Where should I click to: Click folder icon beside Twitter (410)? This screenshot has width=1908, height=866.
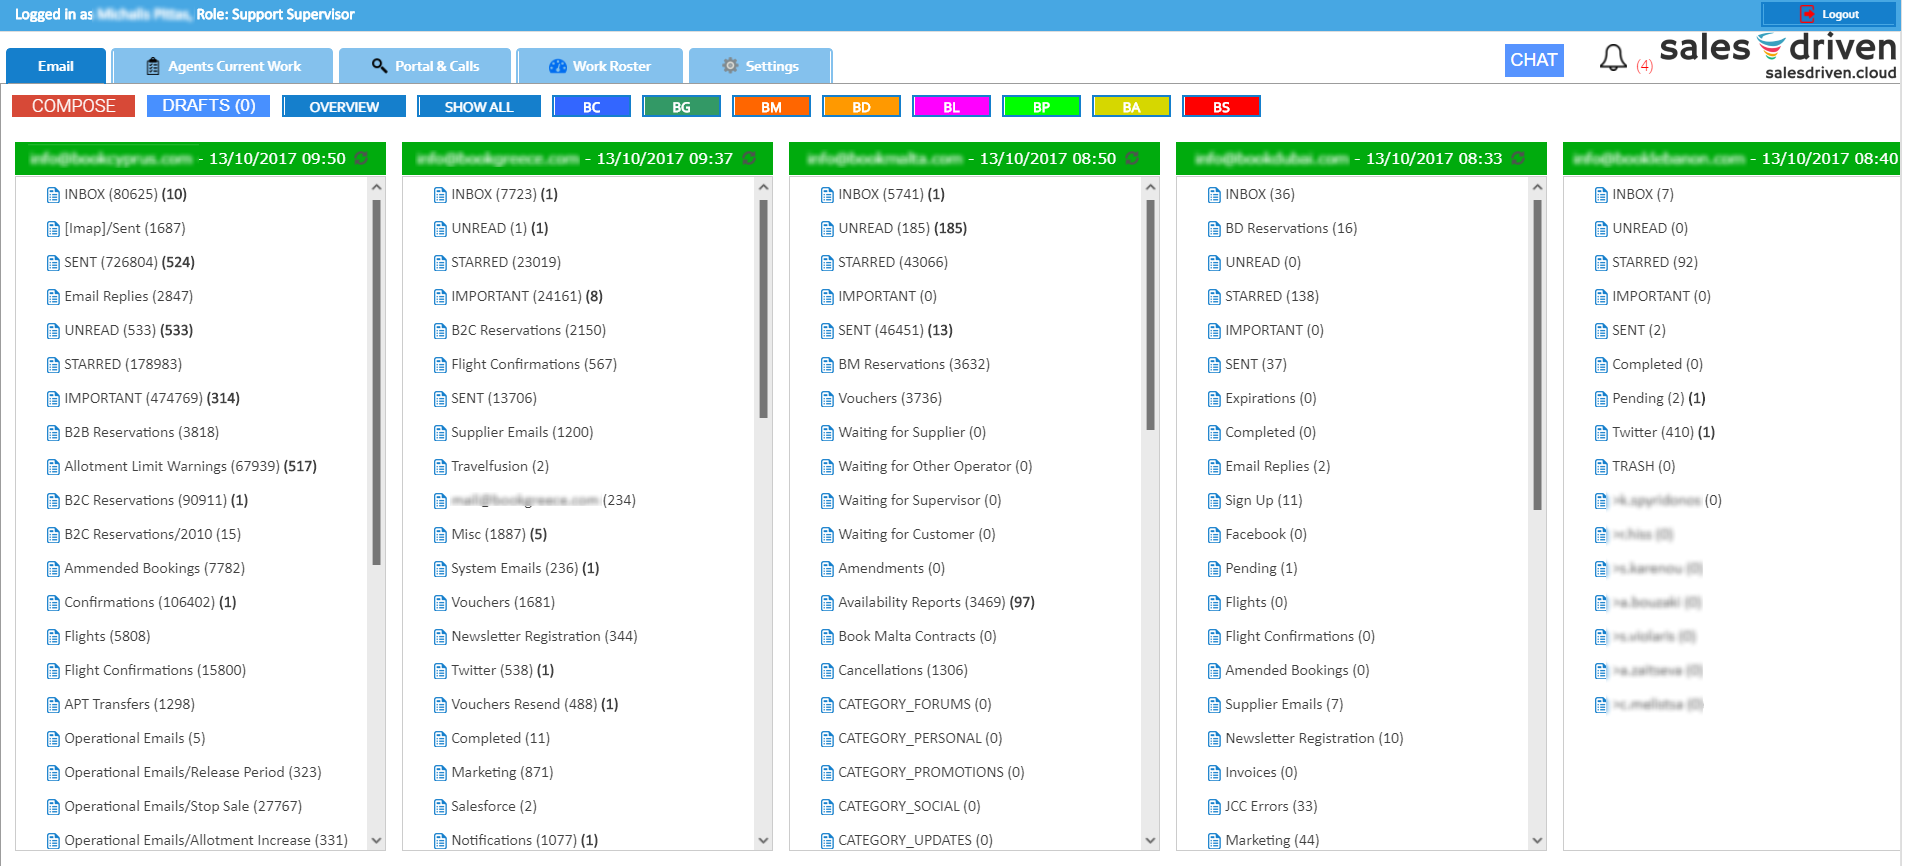pos(1601,433)
